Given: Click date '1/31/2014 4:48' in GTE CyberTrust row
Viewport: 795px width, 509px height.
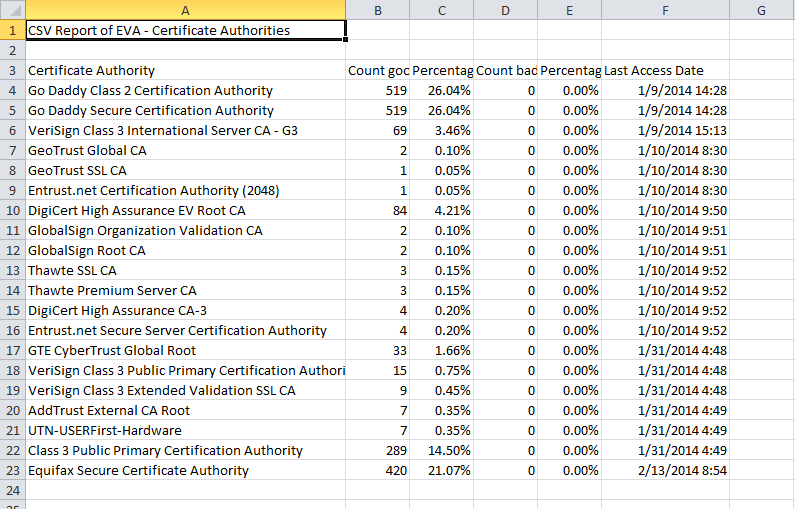Looking at the screenshot, I should pos(665,350).
